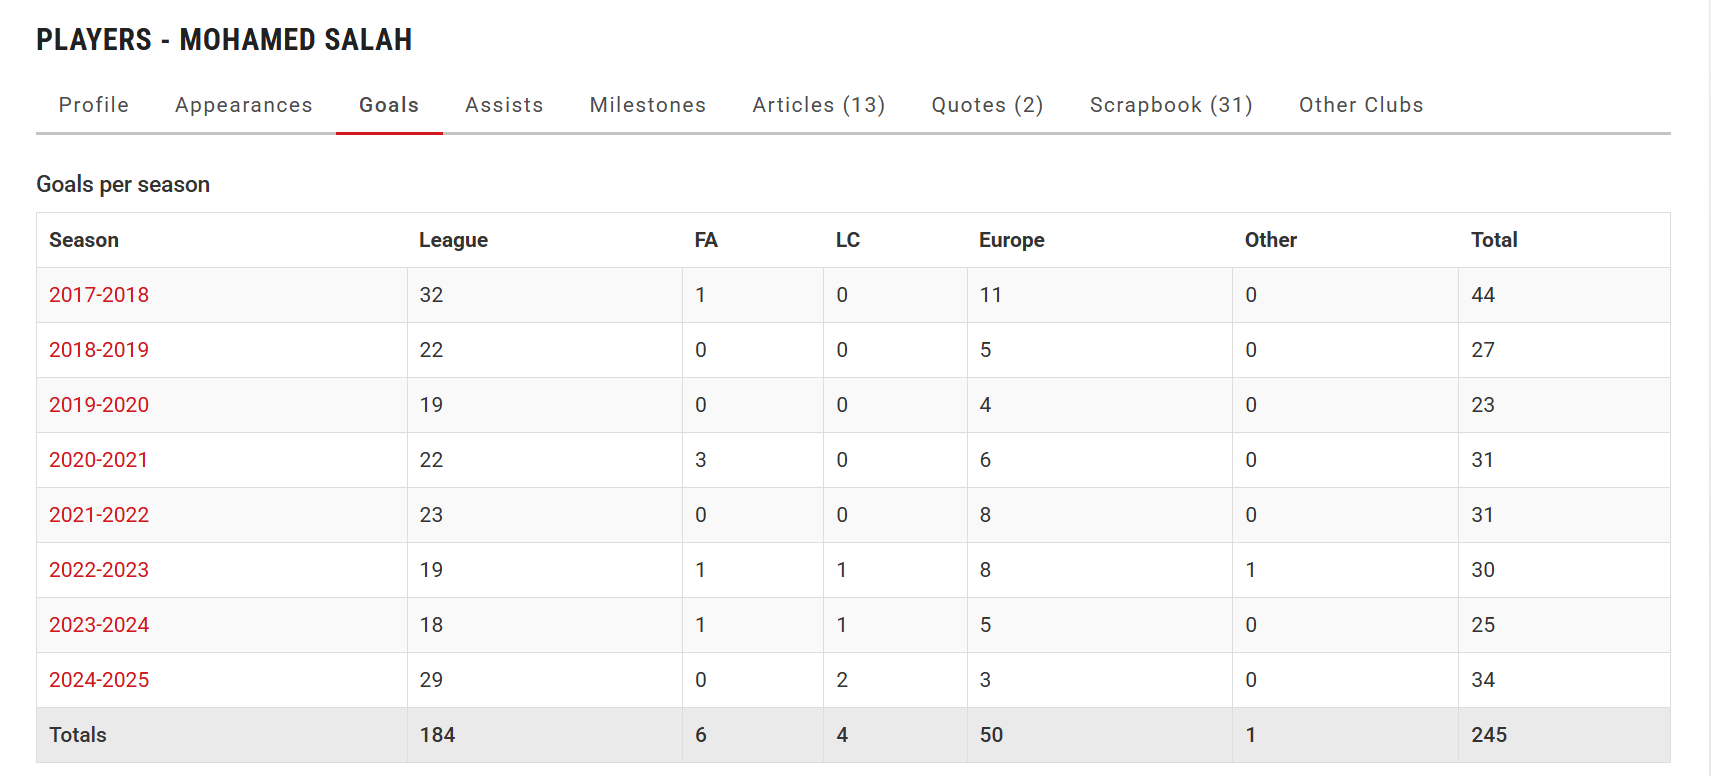Click the League column header
The image size is (1711, 776).
coord(453,240)
